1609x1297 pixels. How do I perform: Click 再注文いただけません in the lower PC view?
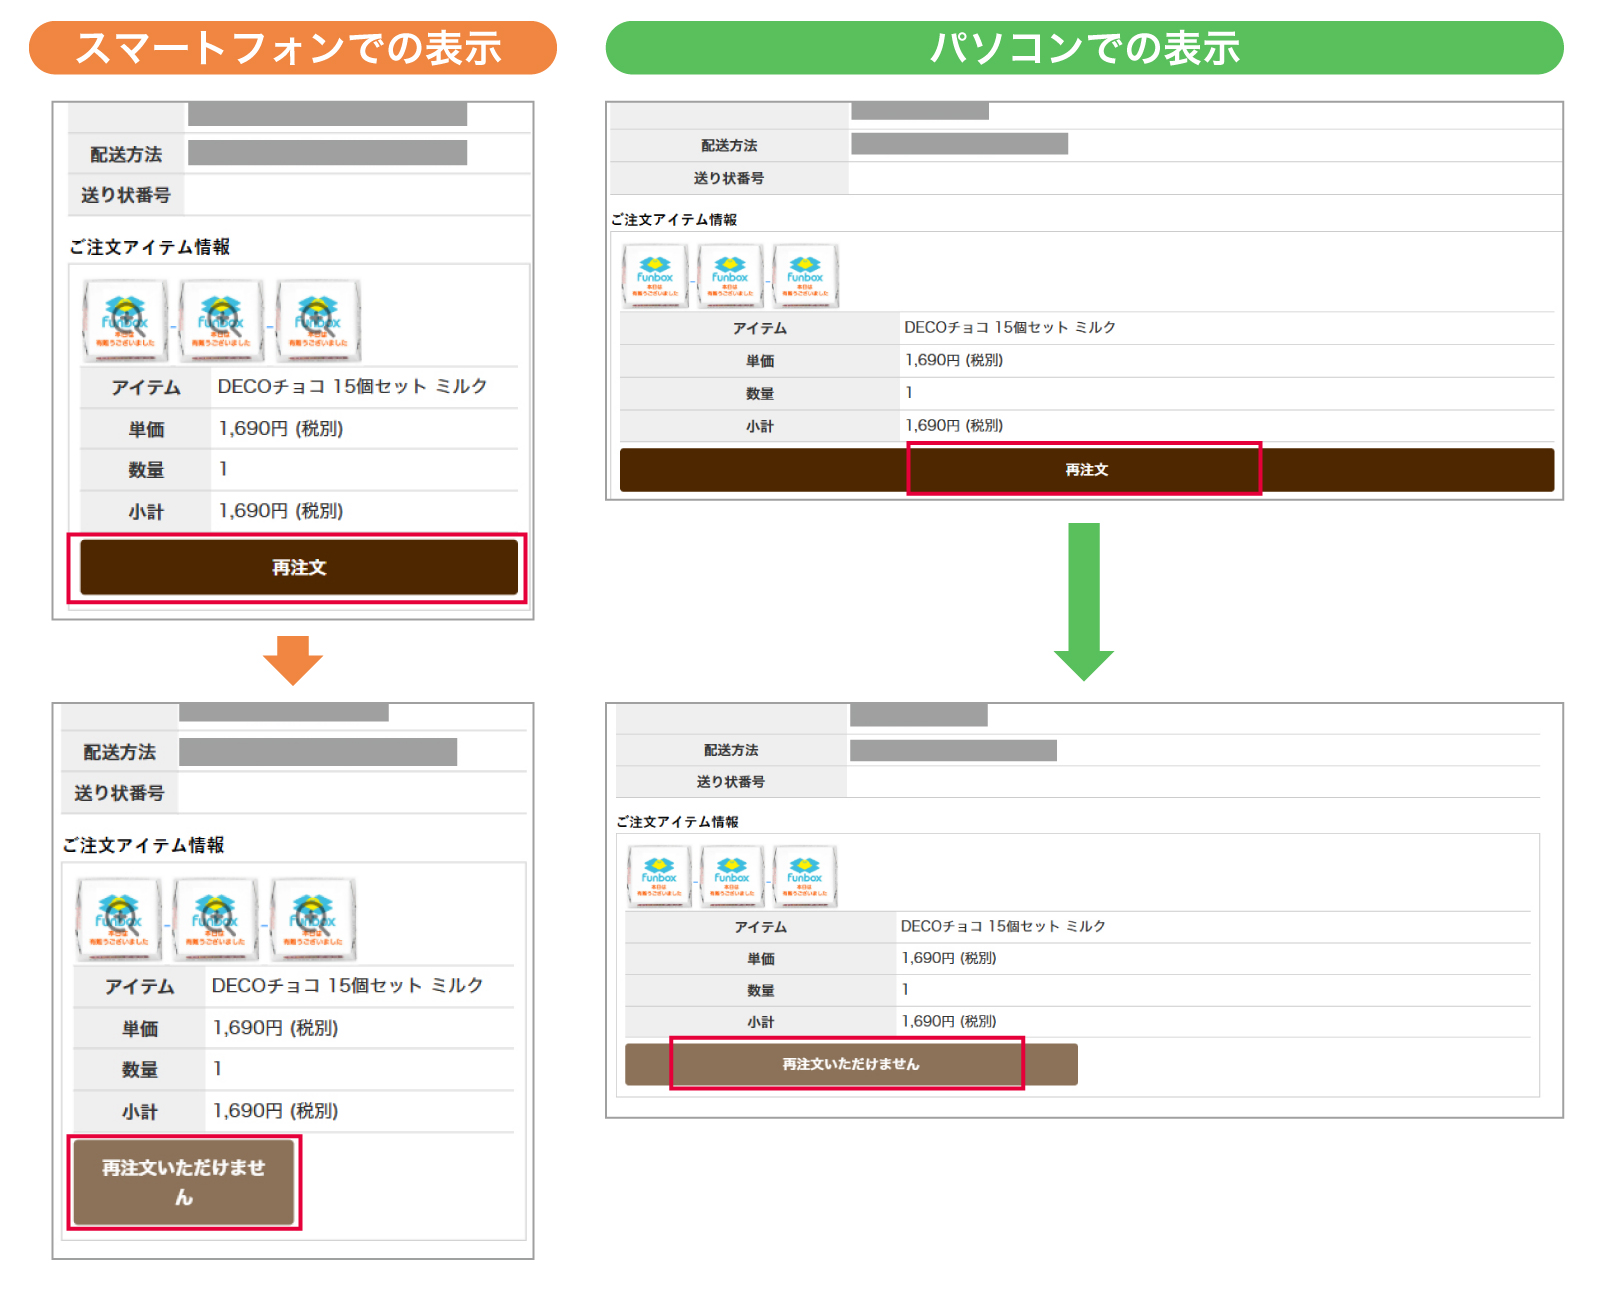click(x=850, y=1064)
